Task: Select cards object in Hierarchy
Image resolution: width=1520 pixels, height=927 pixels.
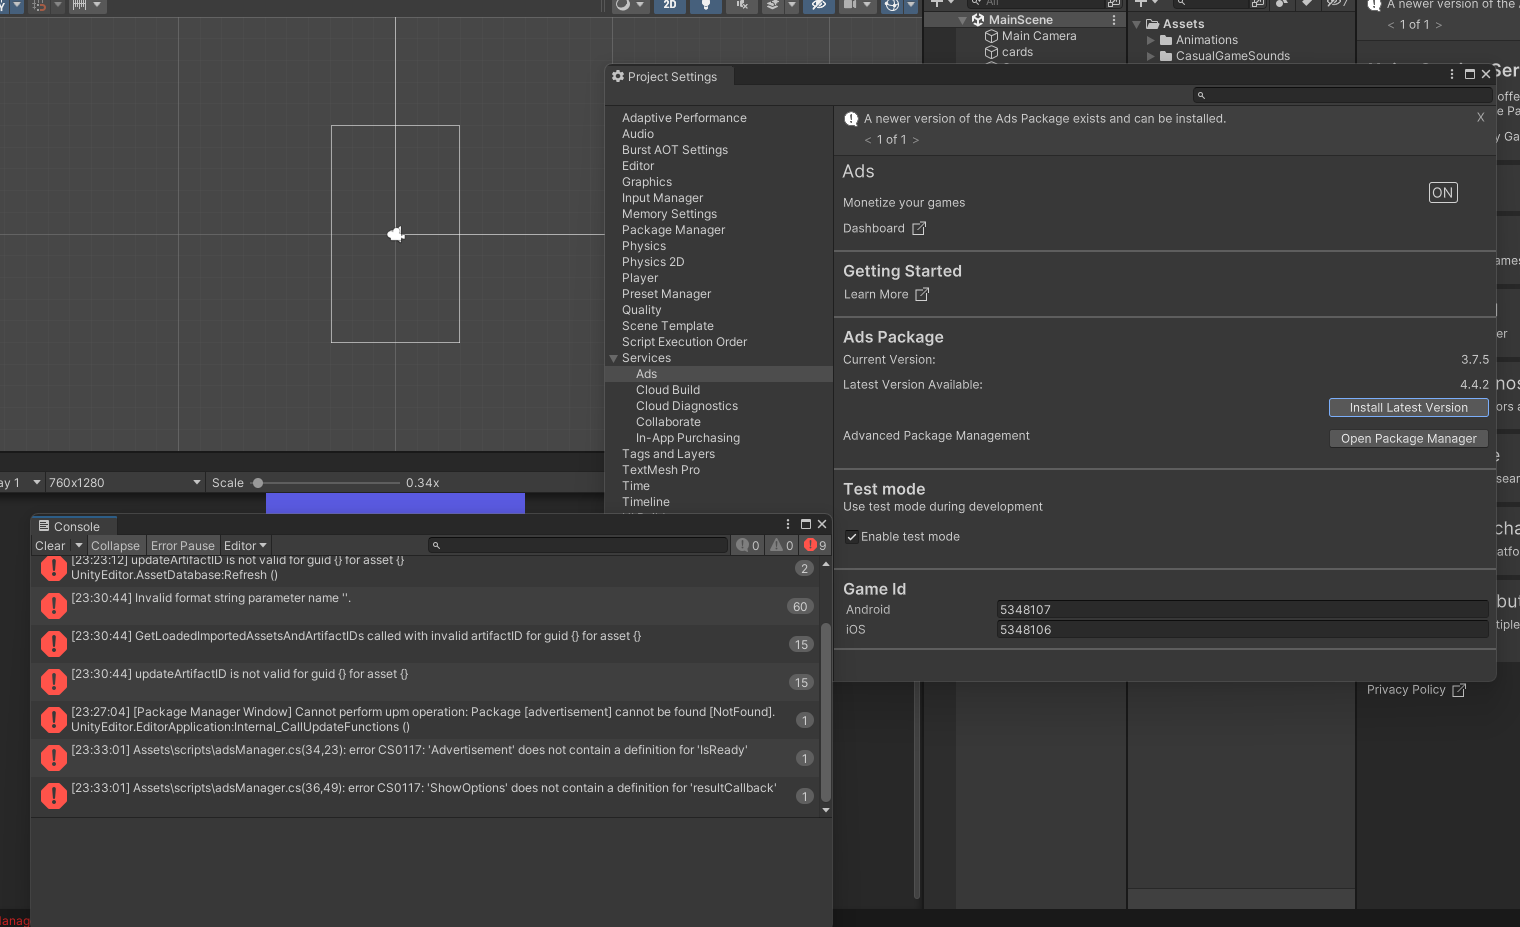Action: (1017, 52)
